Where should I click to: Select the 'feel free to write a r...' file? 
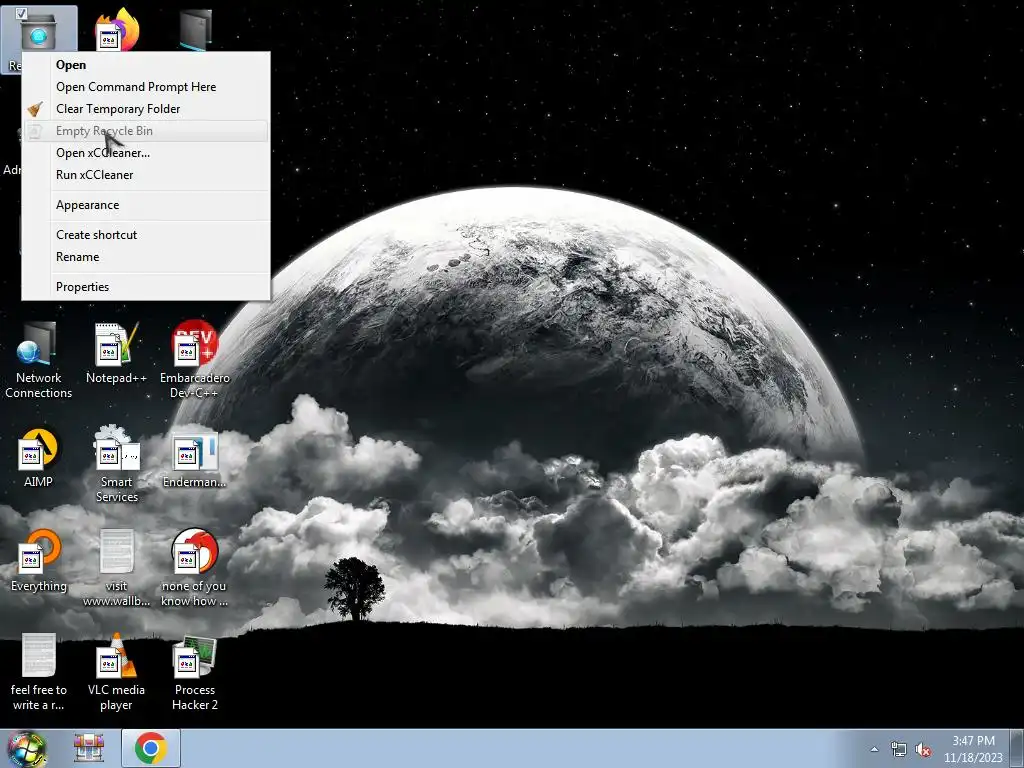click(x=39, y=673)
